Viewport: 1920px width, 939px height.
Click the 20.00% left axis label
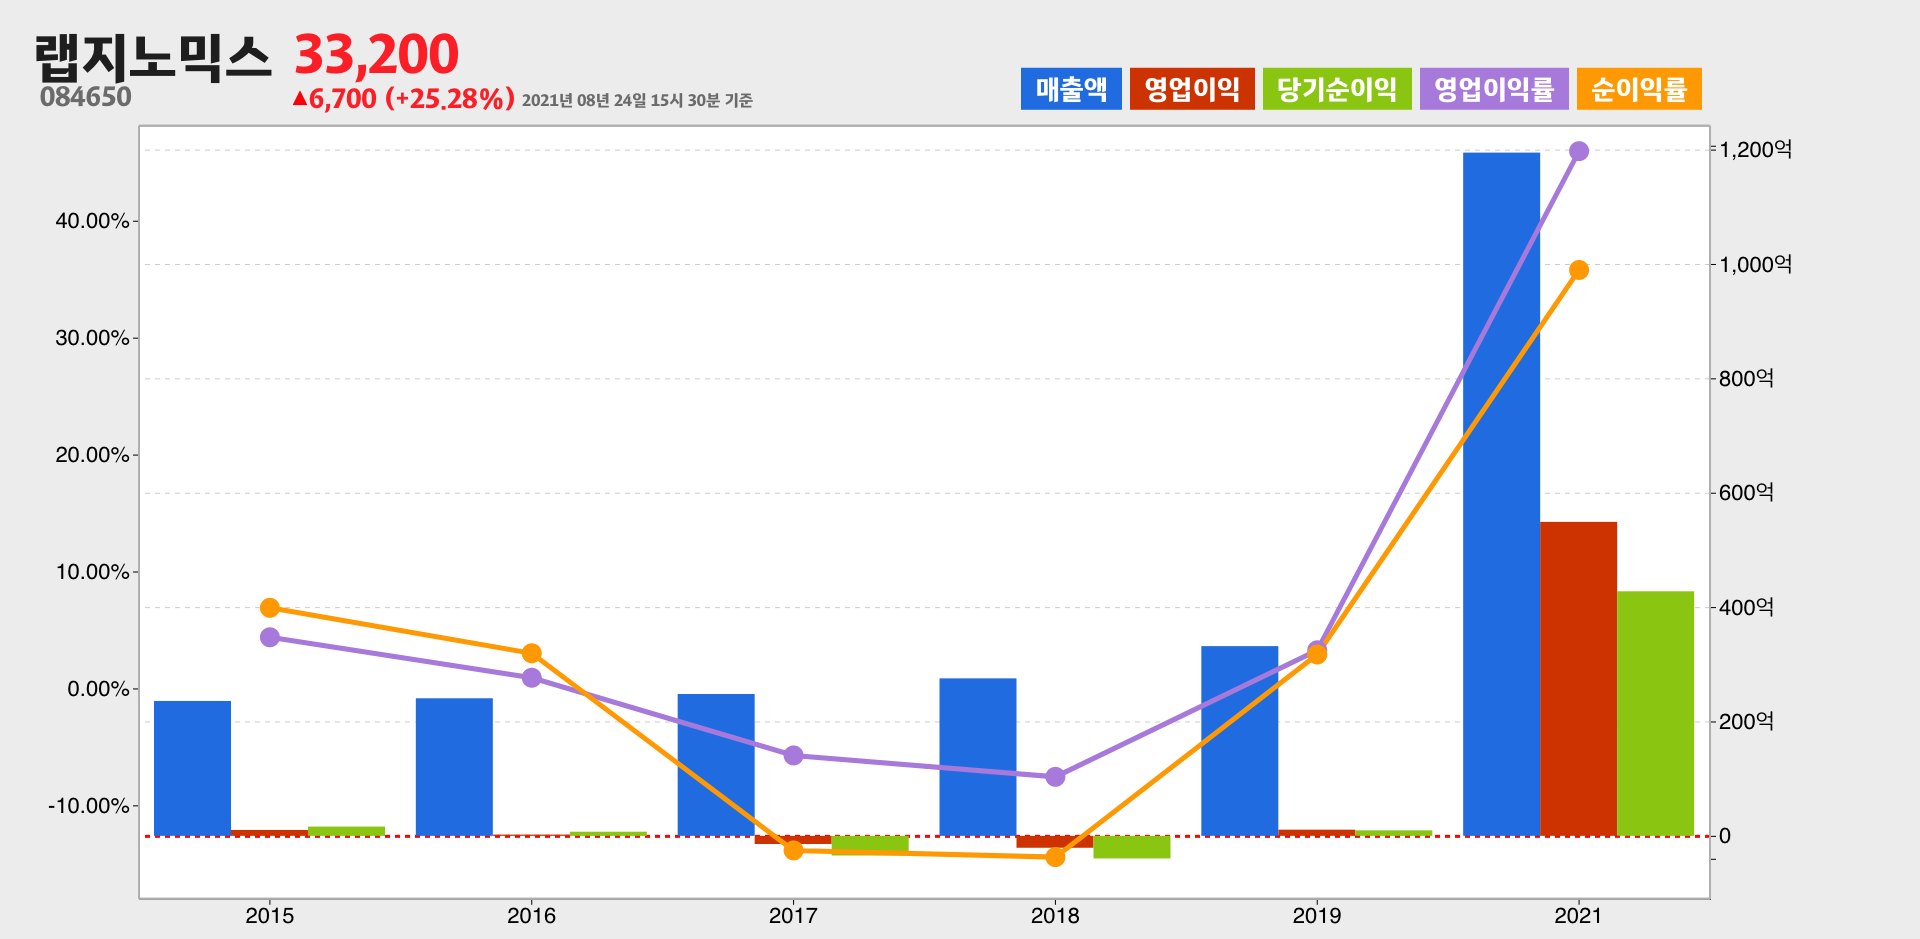tap(93, 455)
